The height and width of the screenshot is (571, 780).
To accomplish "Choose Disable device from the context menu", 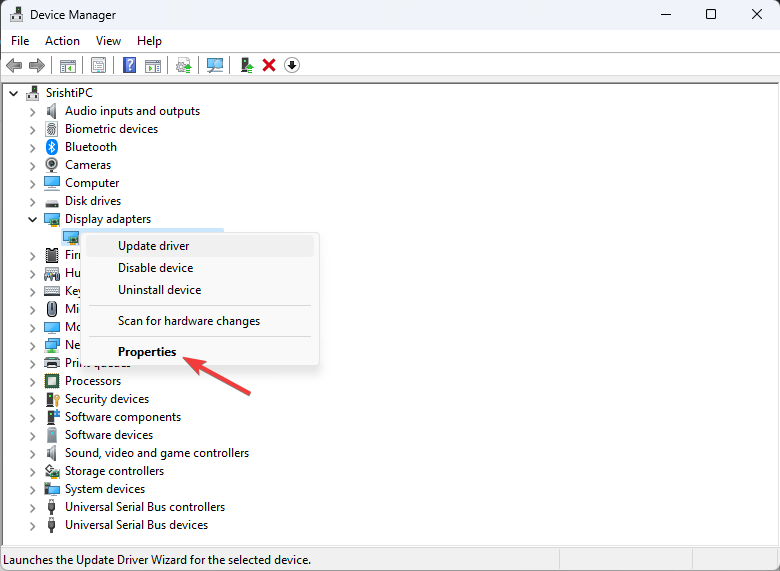I will (200, 268).
